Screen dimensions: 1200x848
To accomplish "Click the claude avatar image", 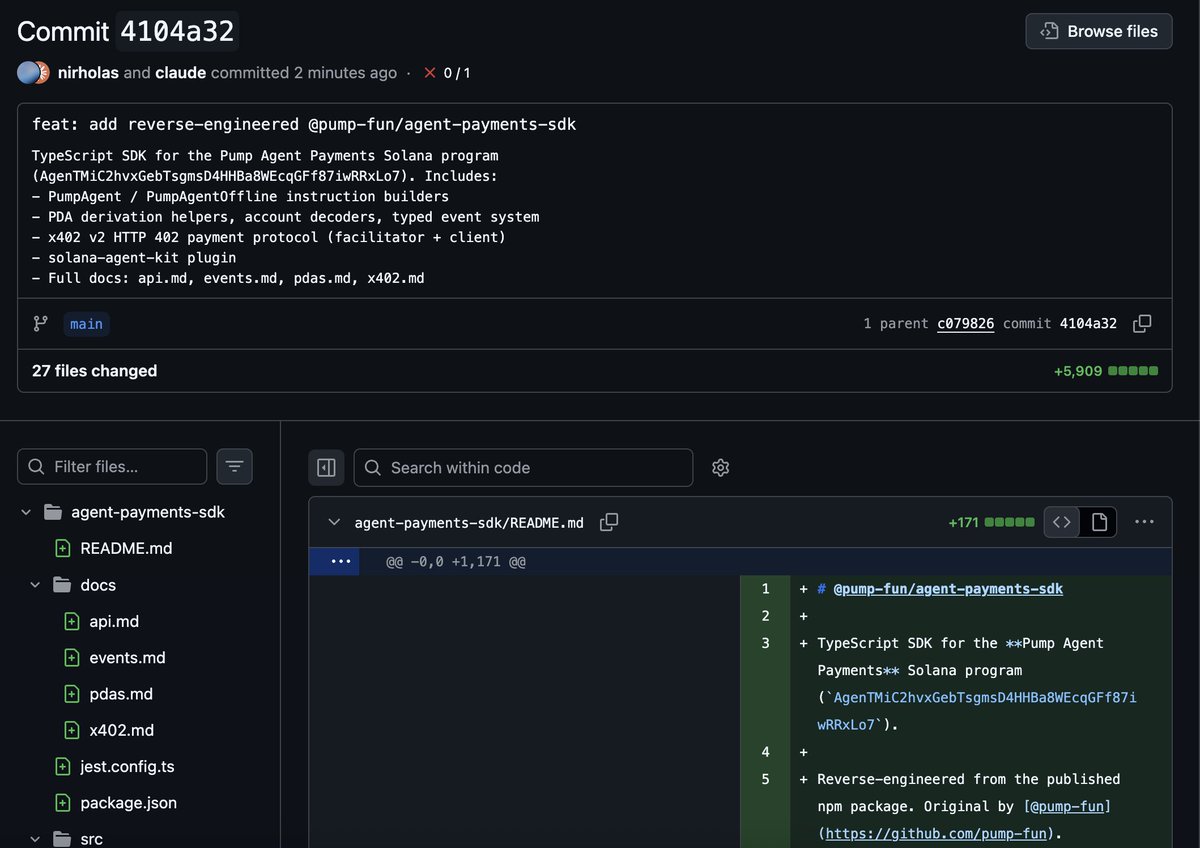I will click(x=42, y=73).
